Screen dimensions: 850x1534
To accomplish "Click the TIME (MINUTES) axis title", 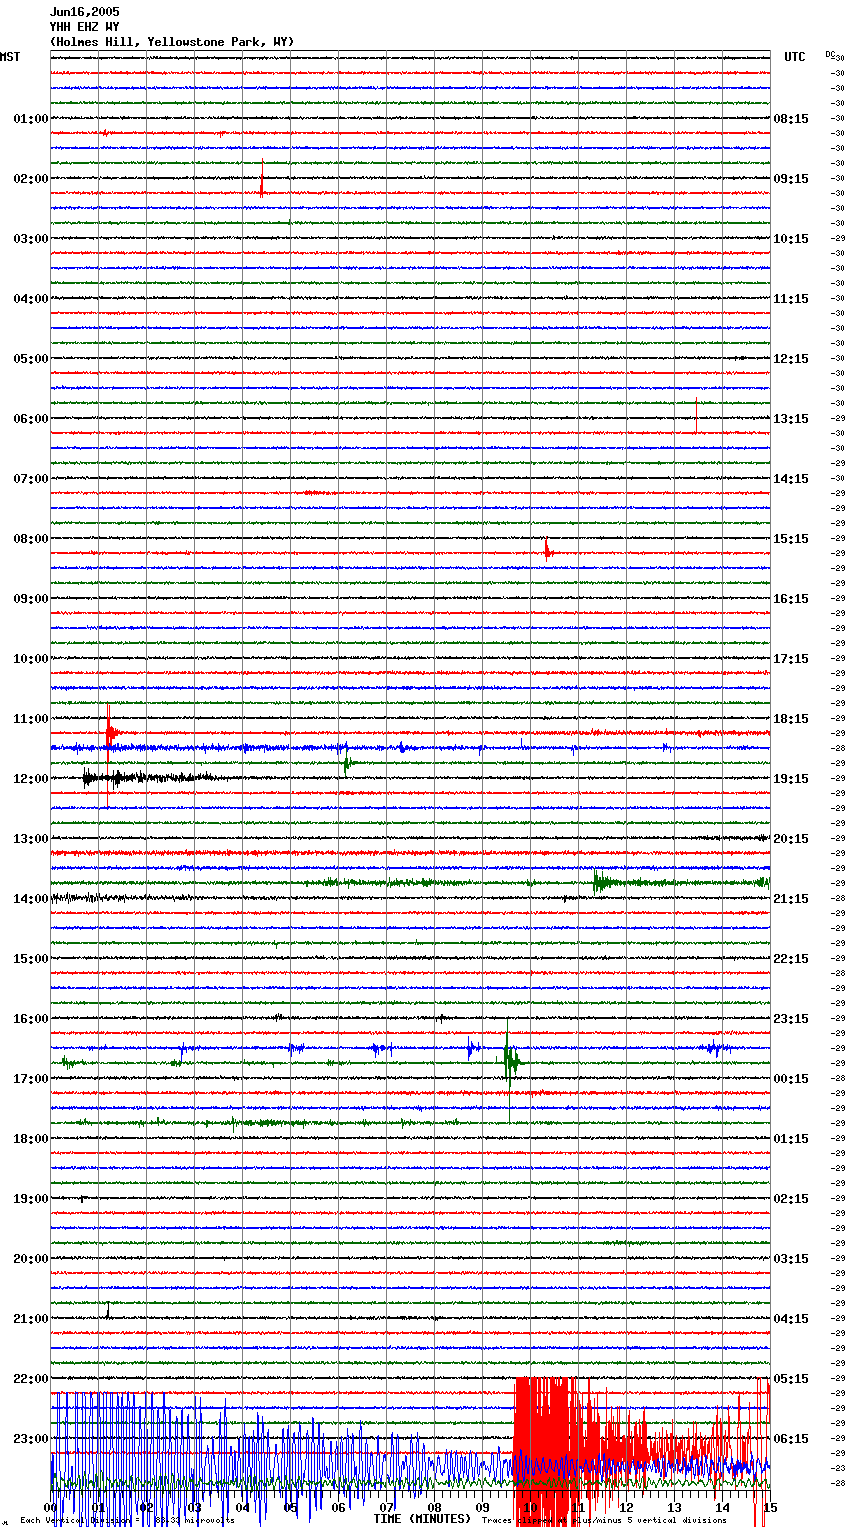I will click(422, 1519).
